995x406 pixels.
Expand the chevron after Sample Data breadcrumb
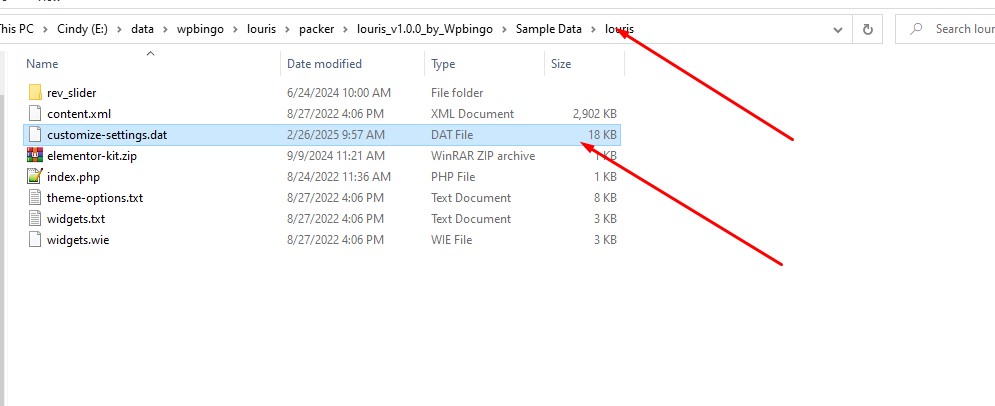pyautogui.click(x=594, y=29)
